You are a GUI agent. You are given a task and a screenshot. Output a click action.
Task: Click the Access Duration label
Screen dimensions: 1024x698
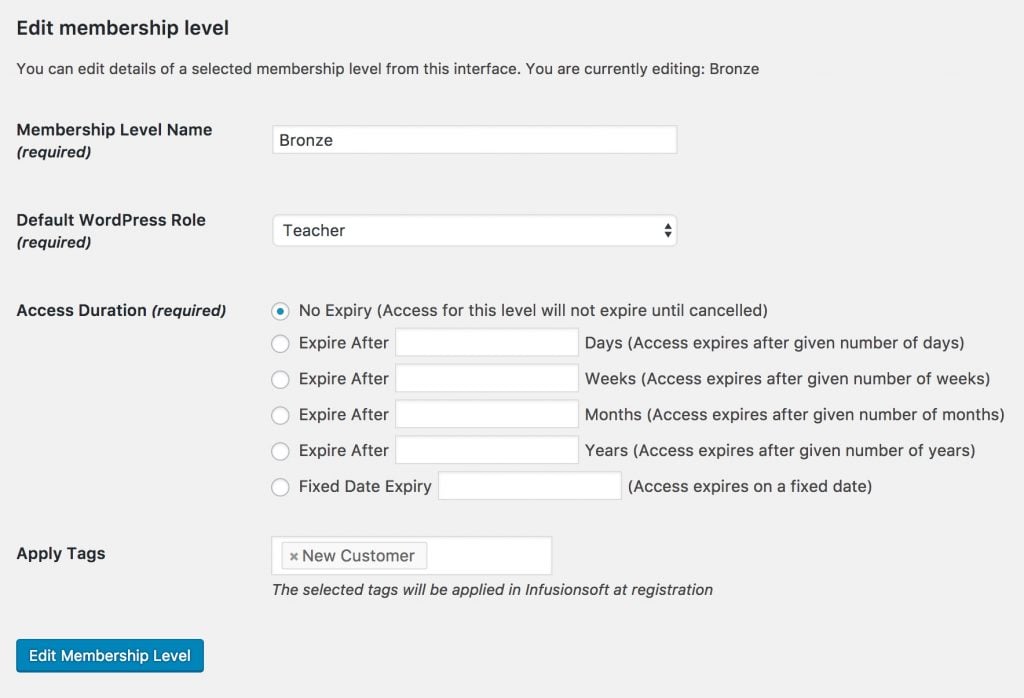pos(121,311)
